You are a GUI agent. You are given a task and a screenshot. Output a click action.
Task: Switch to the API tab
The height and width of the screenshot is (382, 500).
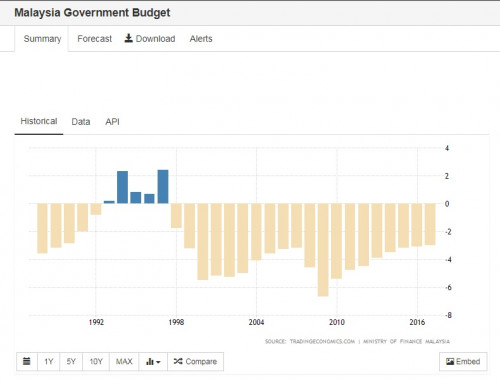(x=112, y=122)
